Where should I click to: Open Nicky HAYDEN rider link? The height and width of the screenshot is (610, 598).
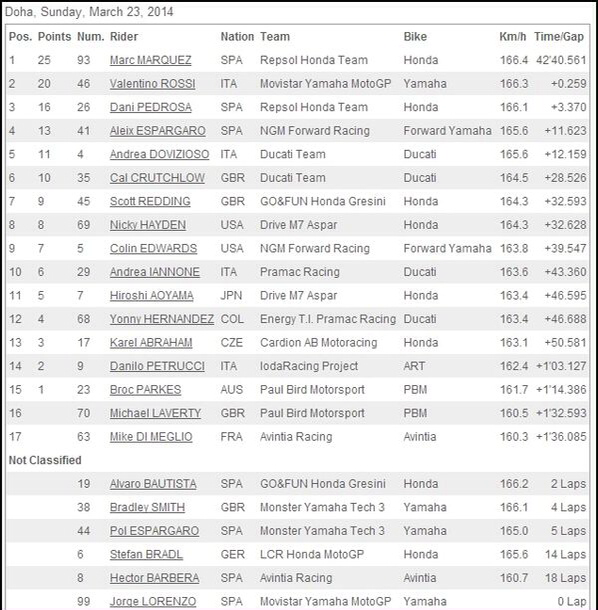pyautogui.click(x=148, y=225)
